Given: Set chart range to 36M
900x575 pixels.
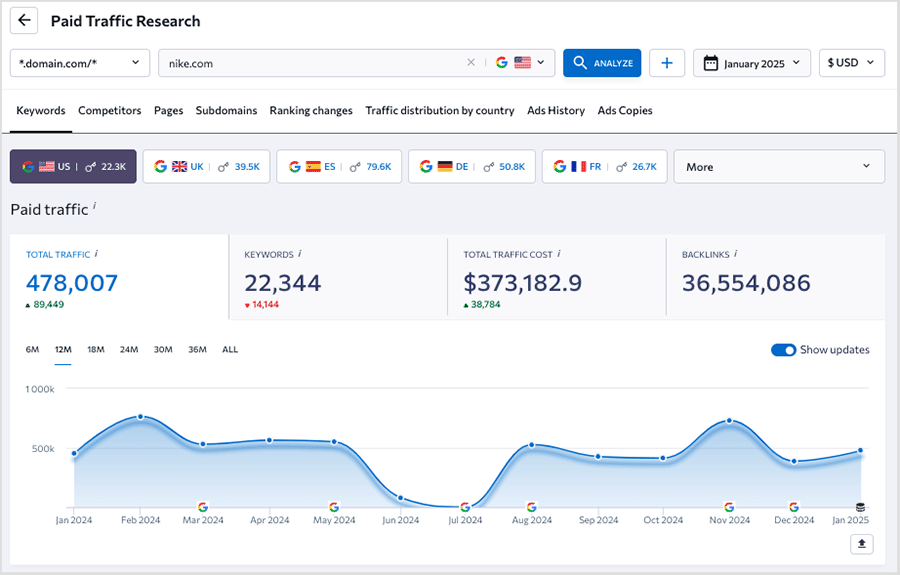Looking at the screenshot, I should pyautogui.click(x=197, y=349).
